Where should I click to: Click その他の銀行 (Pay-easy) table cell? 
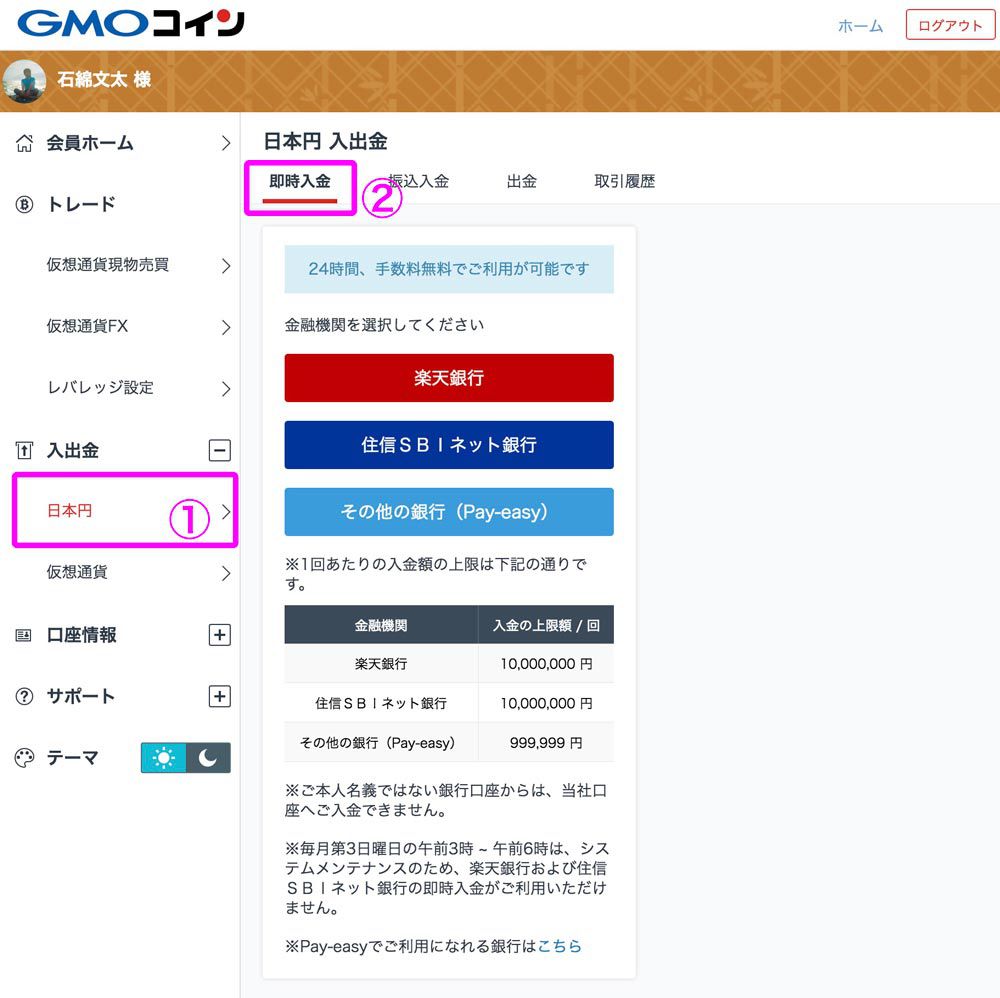pyautogui.click(x=381, y=743)
